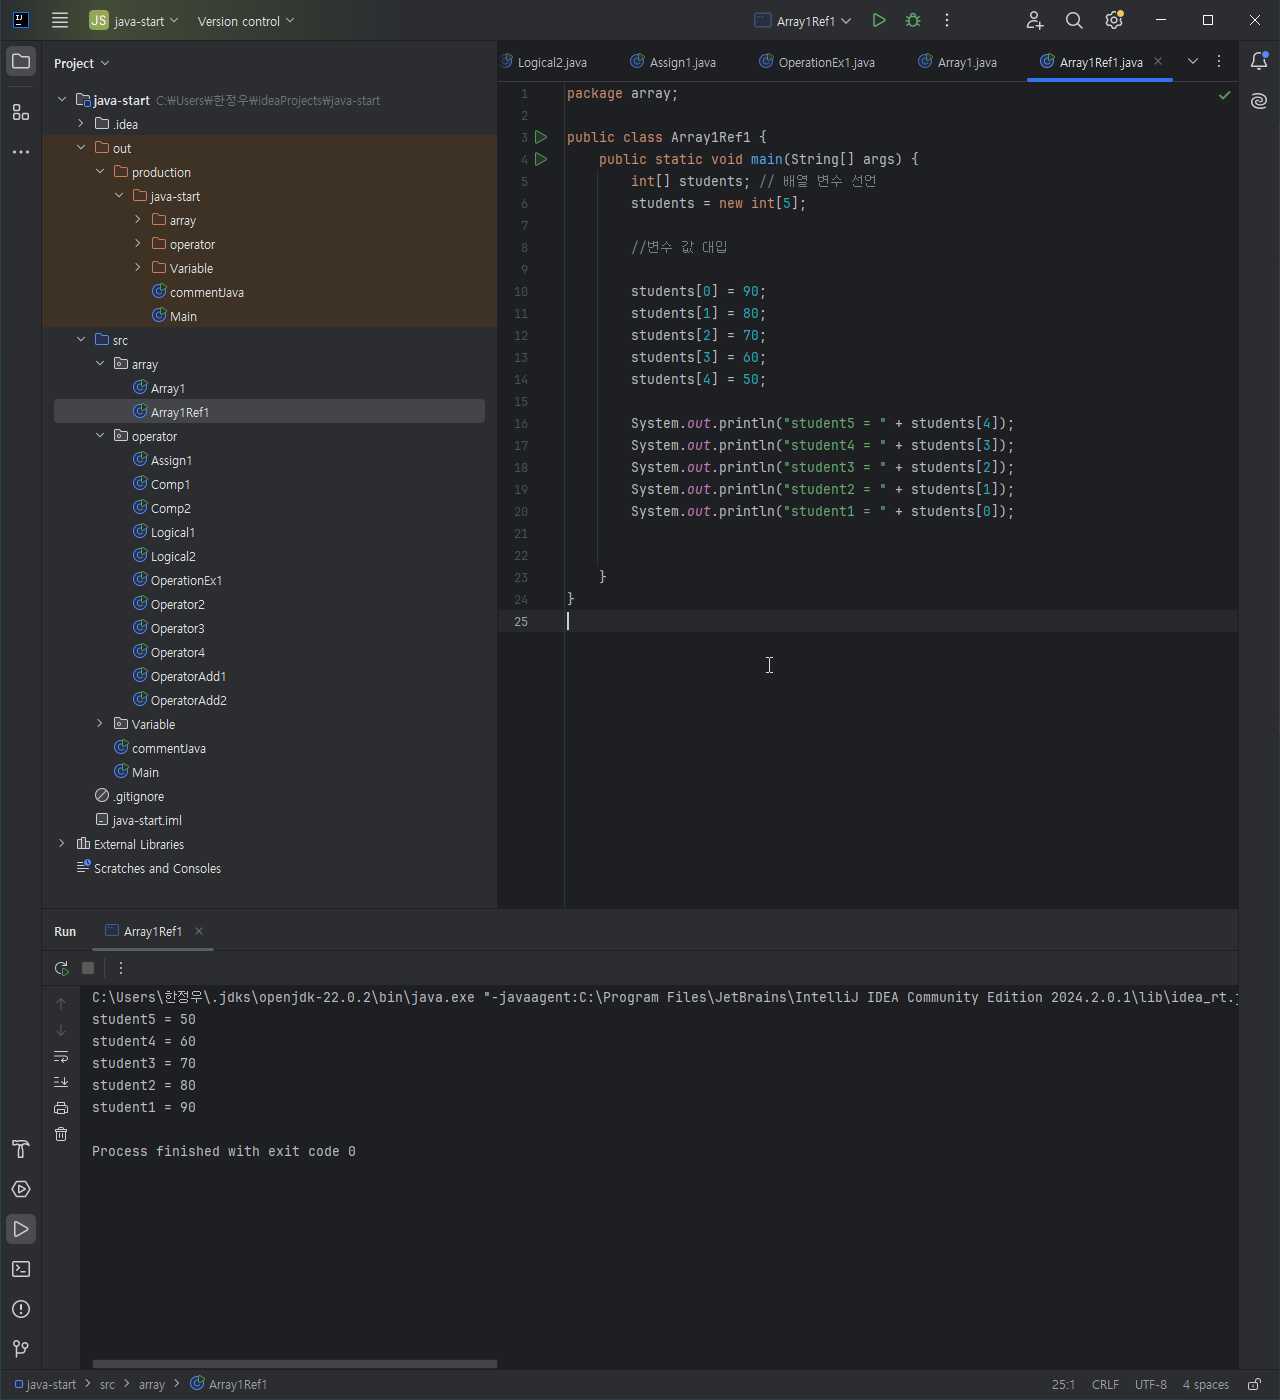
Task: Open Project view selector dropdown
Action: point(82,63)
